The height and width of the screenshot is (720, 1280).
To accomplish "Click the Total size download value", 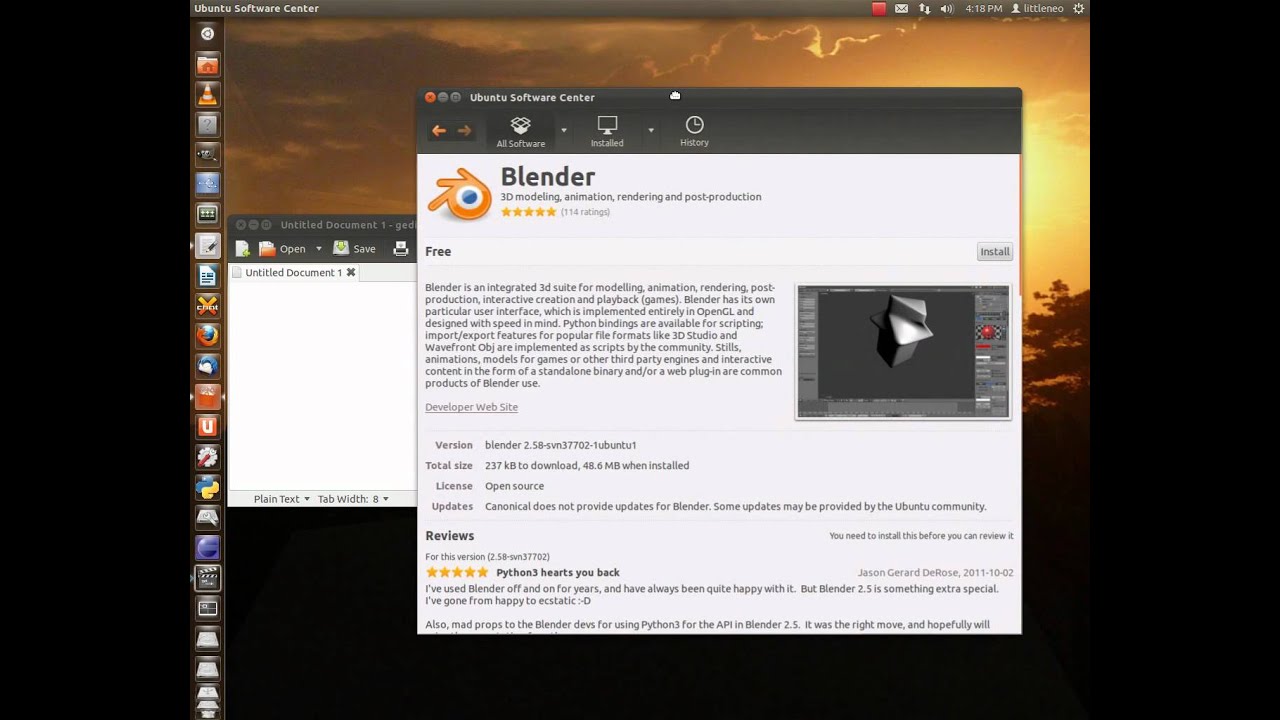I will (587, 466).
